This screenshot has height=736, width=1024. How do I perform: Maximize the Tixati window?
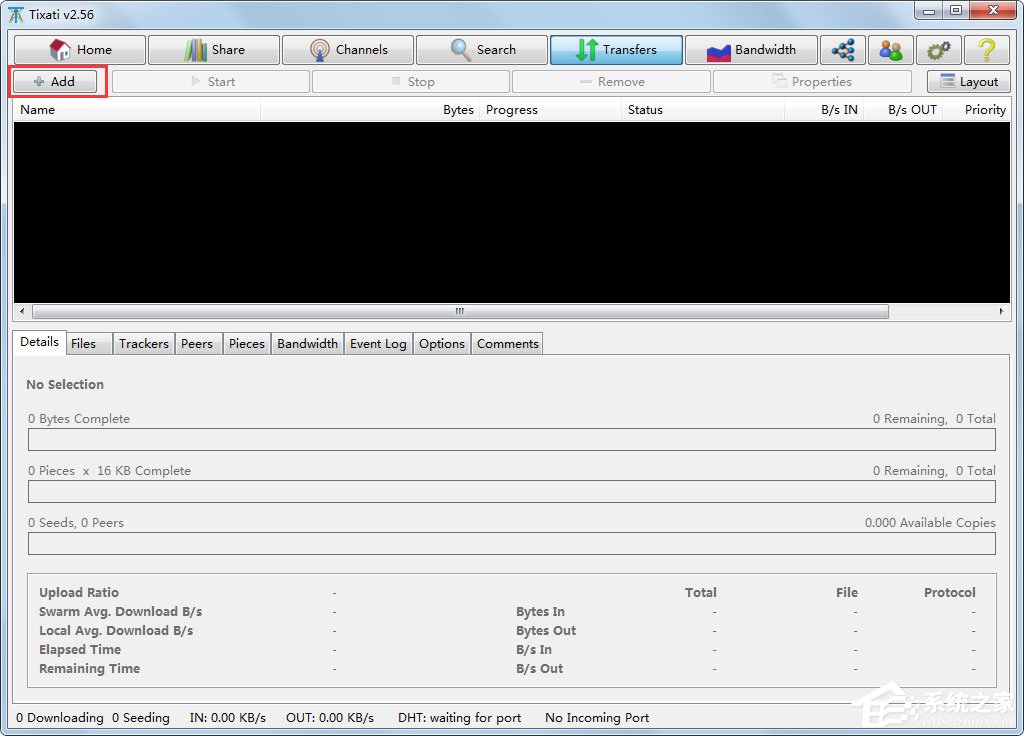point(956,10)
